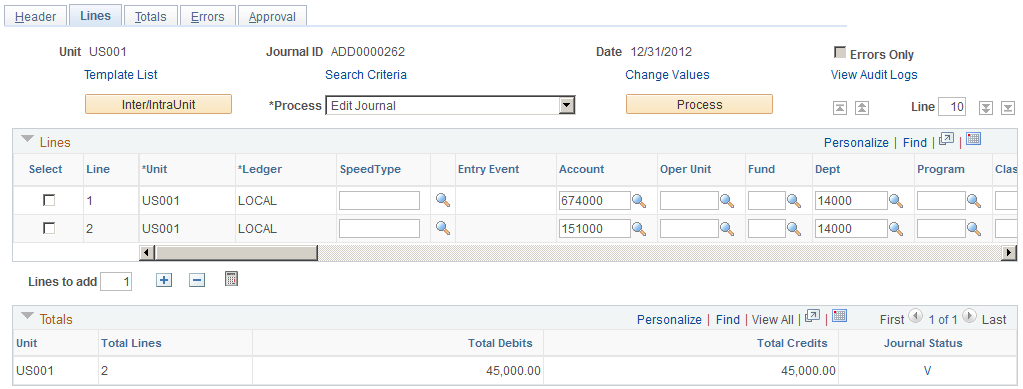Open Lines grid in new window icon

(x=946, y=139)
